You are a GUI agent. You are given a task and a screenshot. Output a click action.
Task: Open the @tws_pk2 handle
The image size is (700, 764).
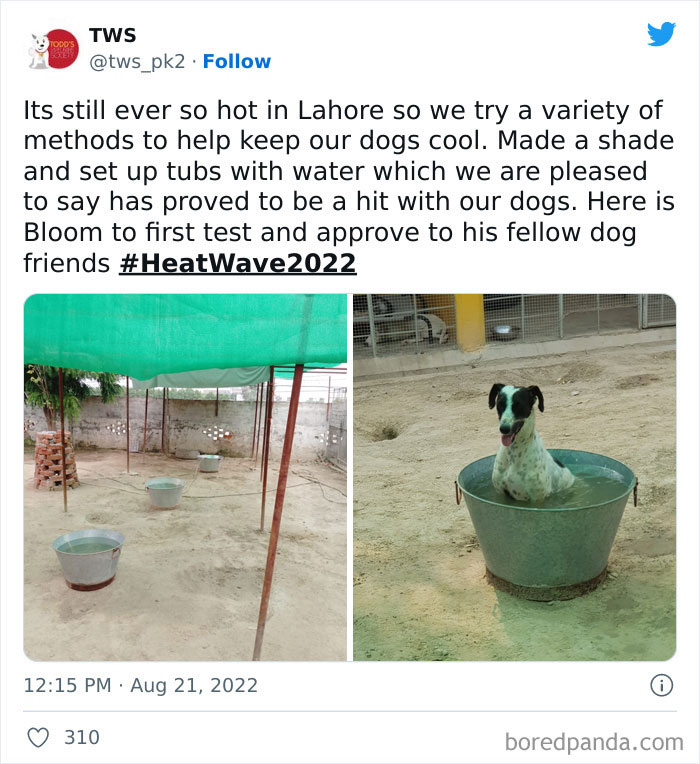click(x=137, y=62)
